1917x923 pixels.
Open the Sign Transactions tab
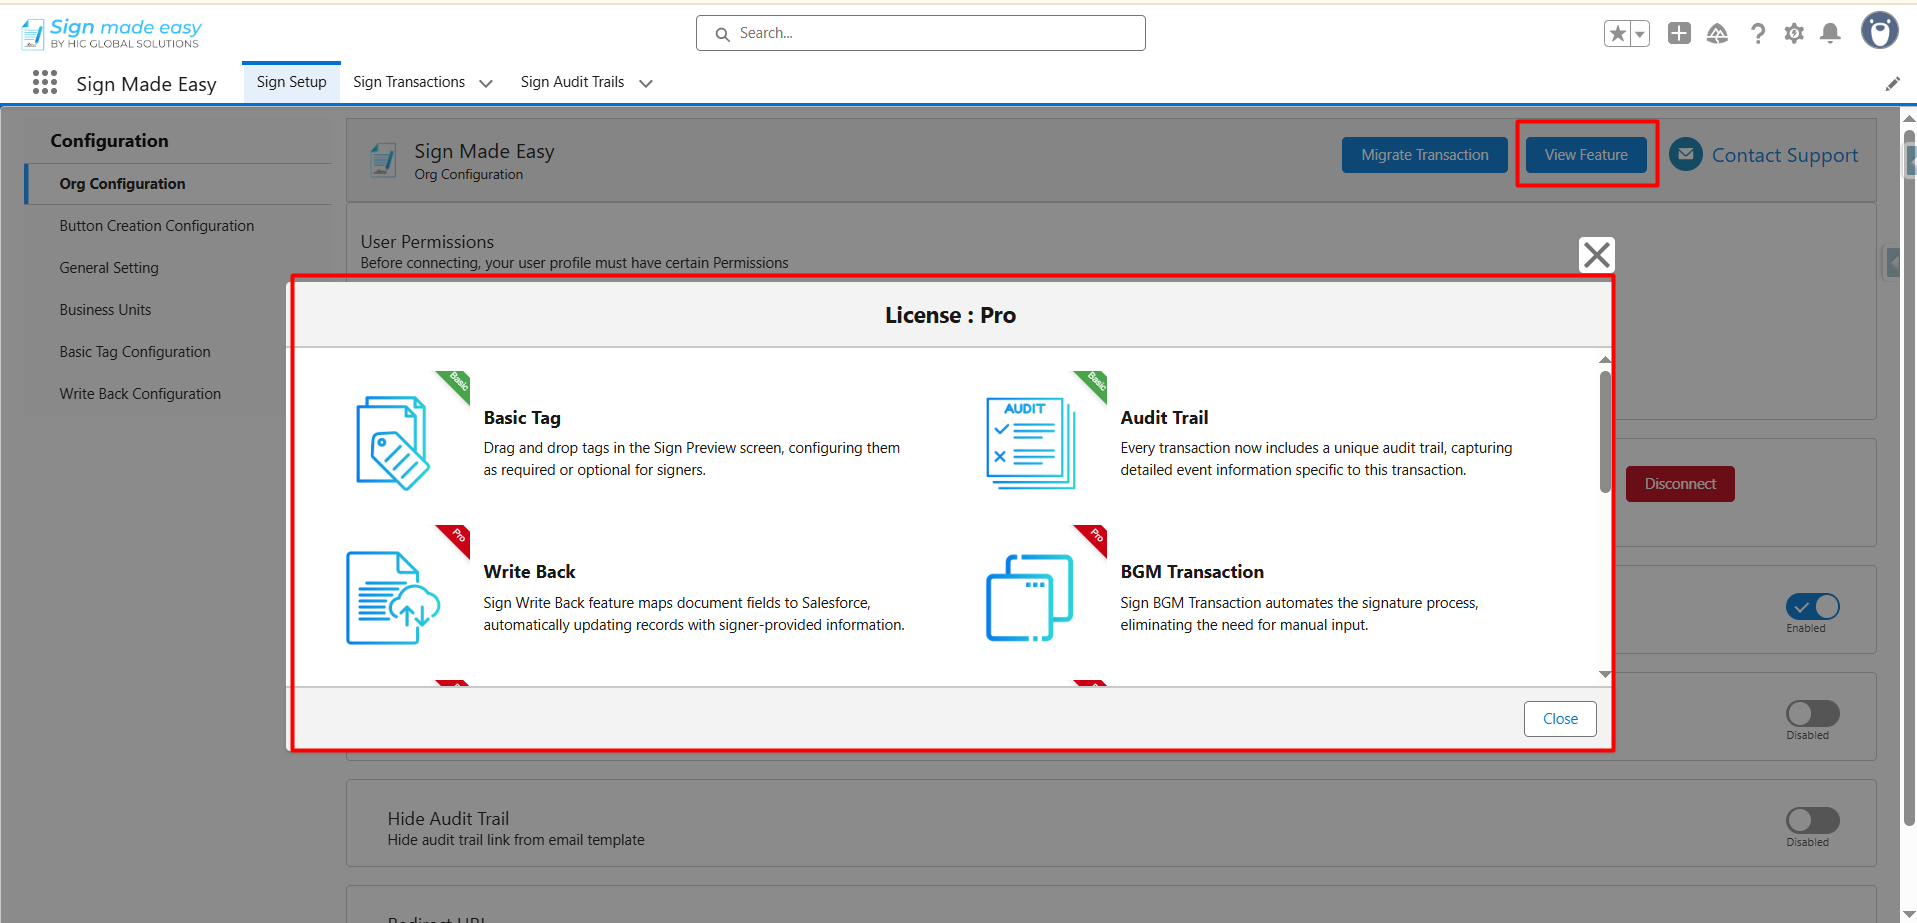(x=409, y=82)
